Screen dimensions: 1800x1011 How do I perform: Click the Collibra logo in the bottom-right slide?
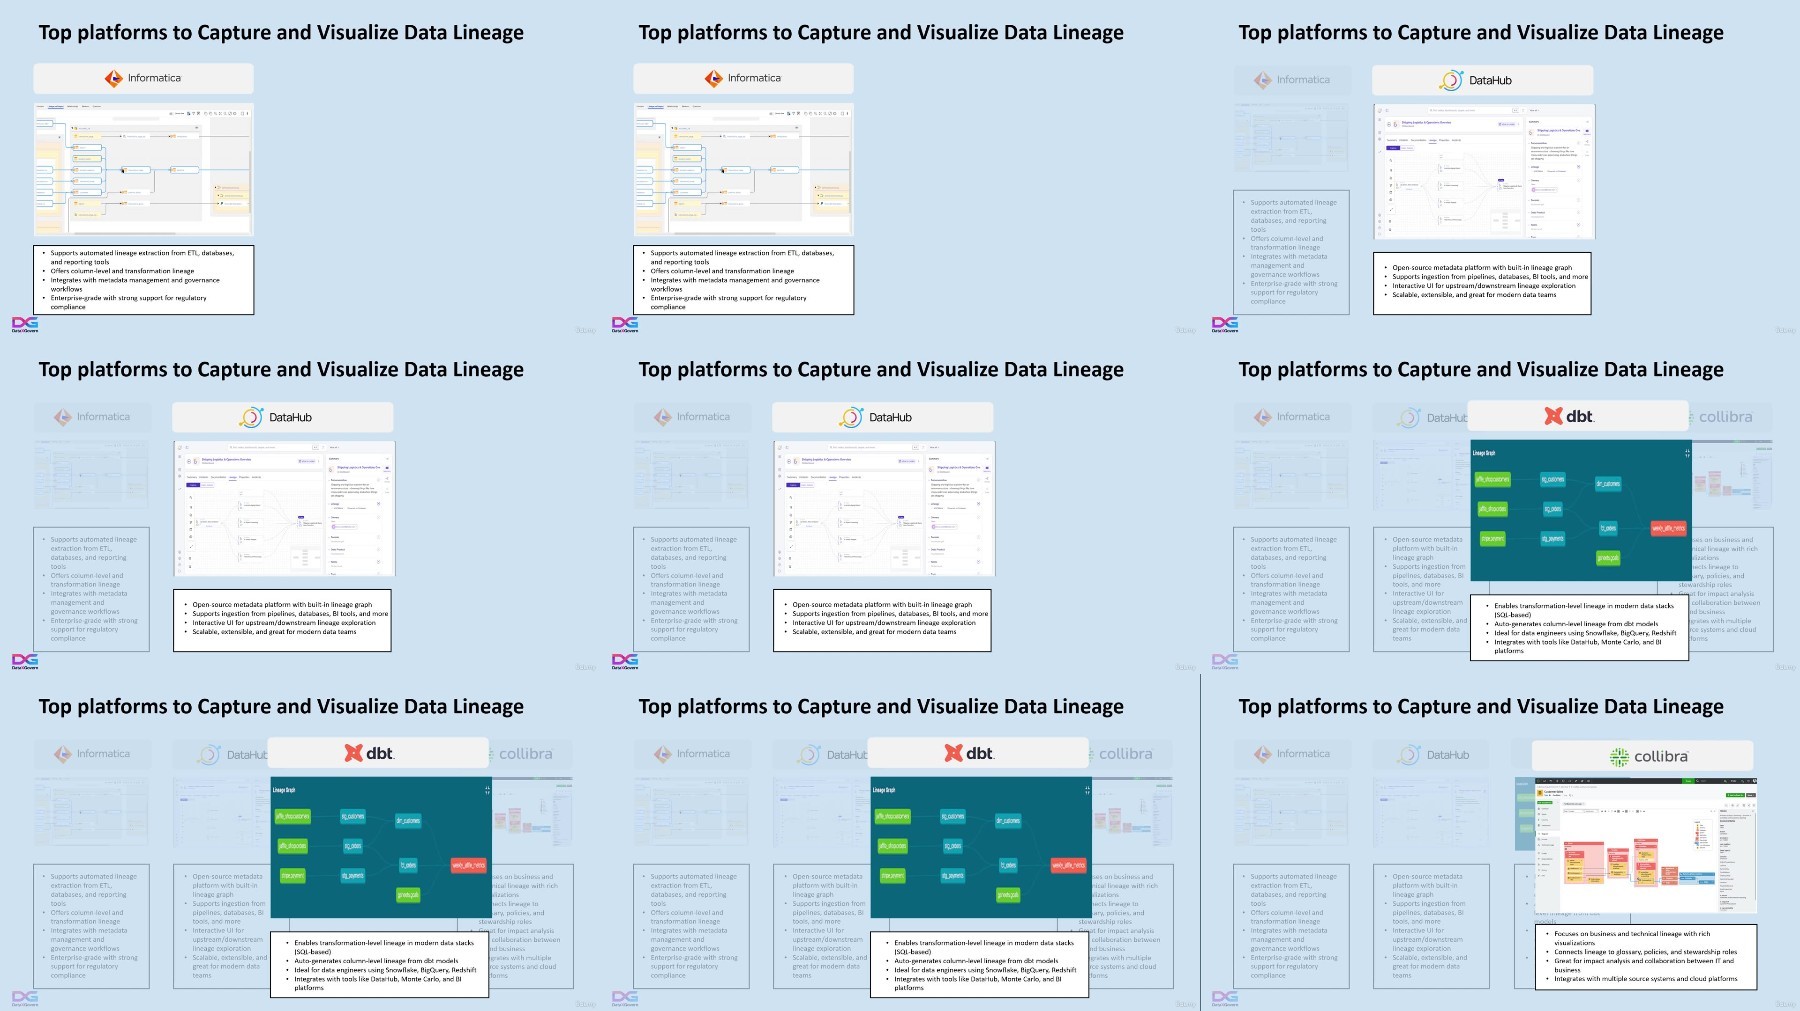pyautogui.click(x=1649, y=757)
